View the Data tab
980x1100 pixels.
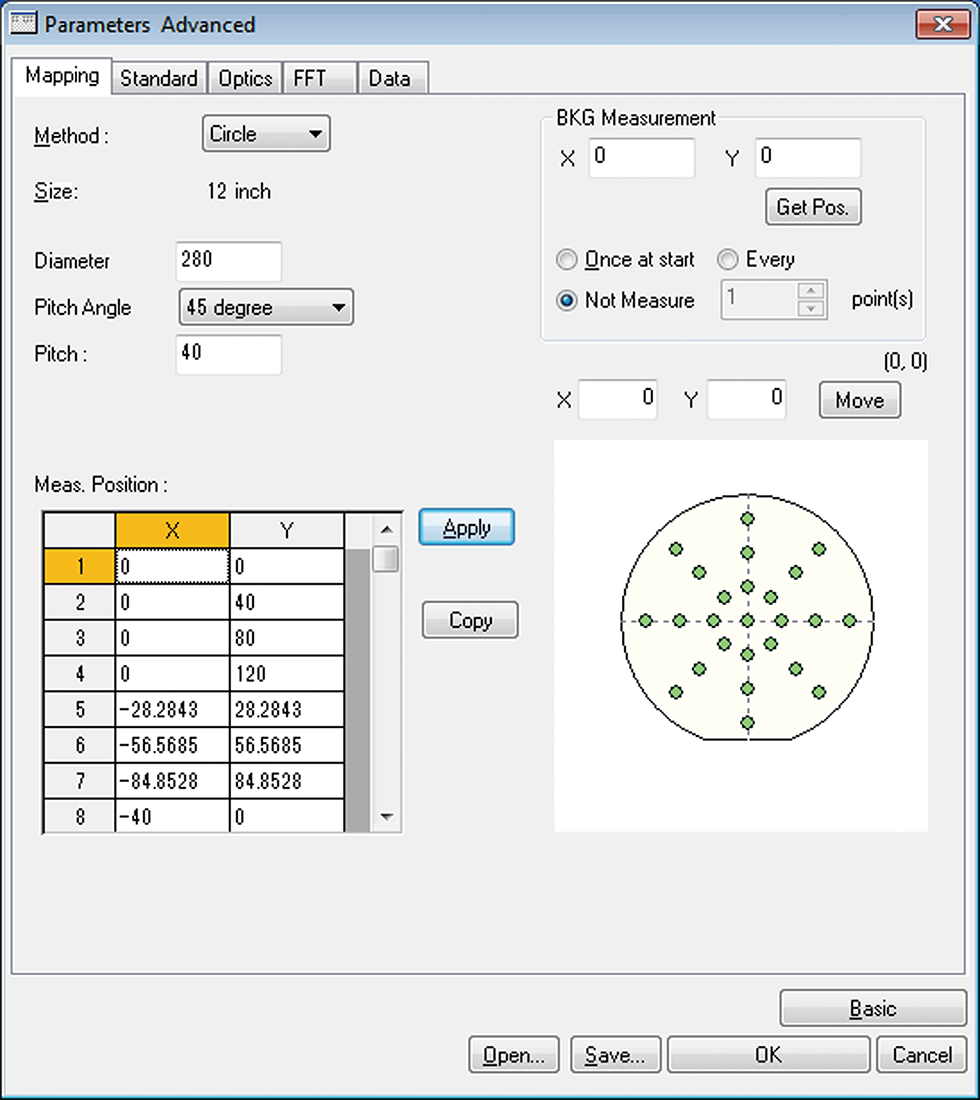coord(390,77)
